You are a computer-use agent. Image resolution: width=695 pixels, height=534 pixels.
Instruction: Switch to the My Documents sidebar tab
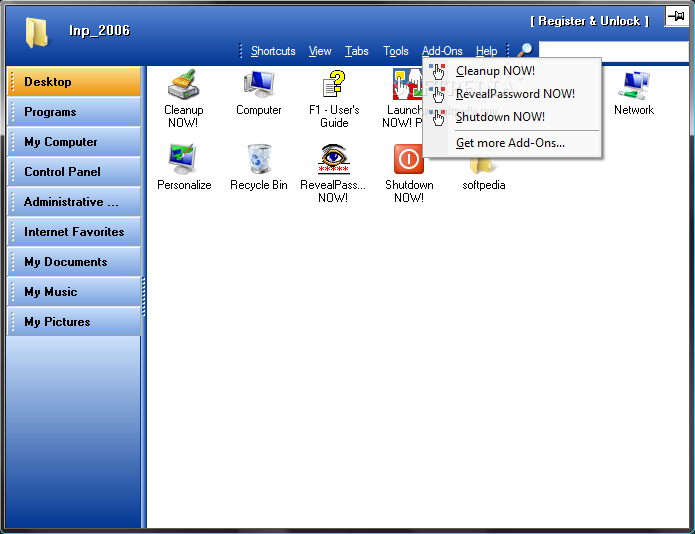pyautogui.click(x=74, y=262)
